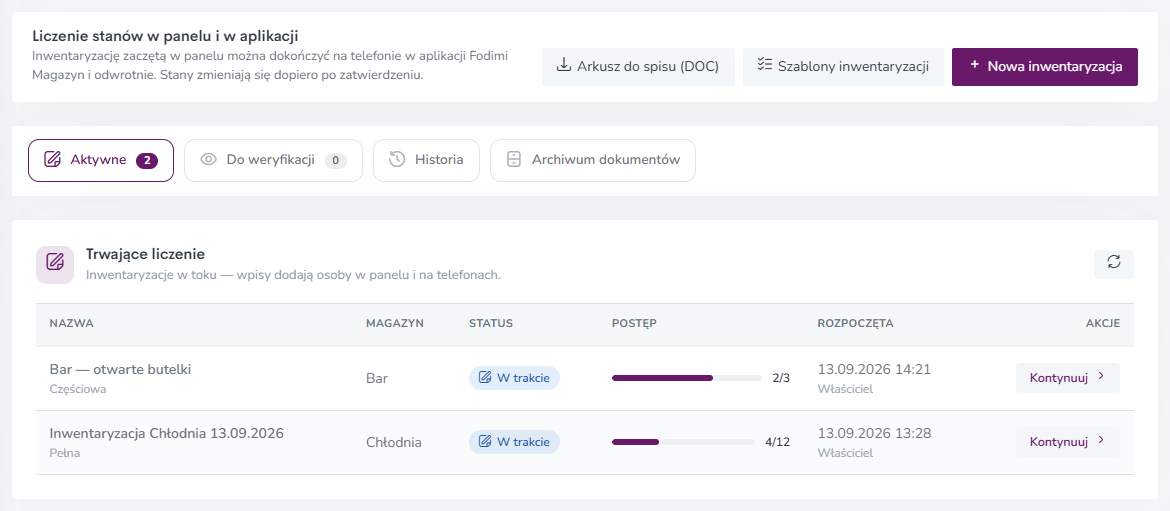Click the W trakcie badge in Chłodnia row
1170x511 pixels.
(x=514, y=442)
